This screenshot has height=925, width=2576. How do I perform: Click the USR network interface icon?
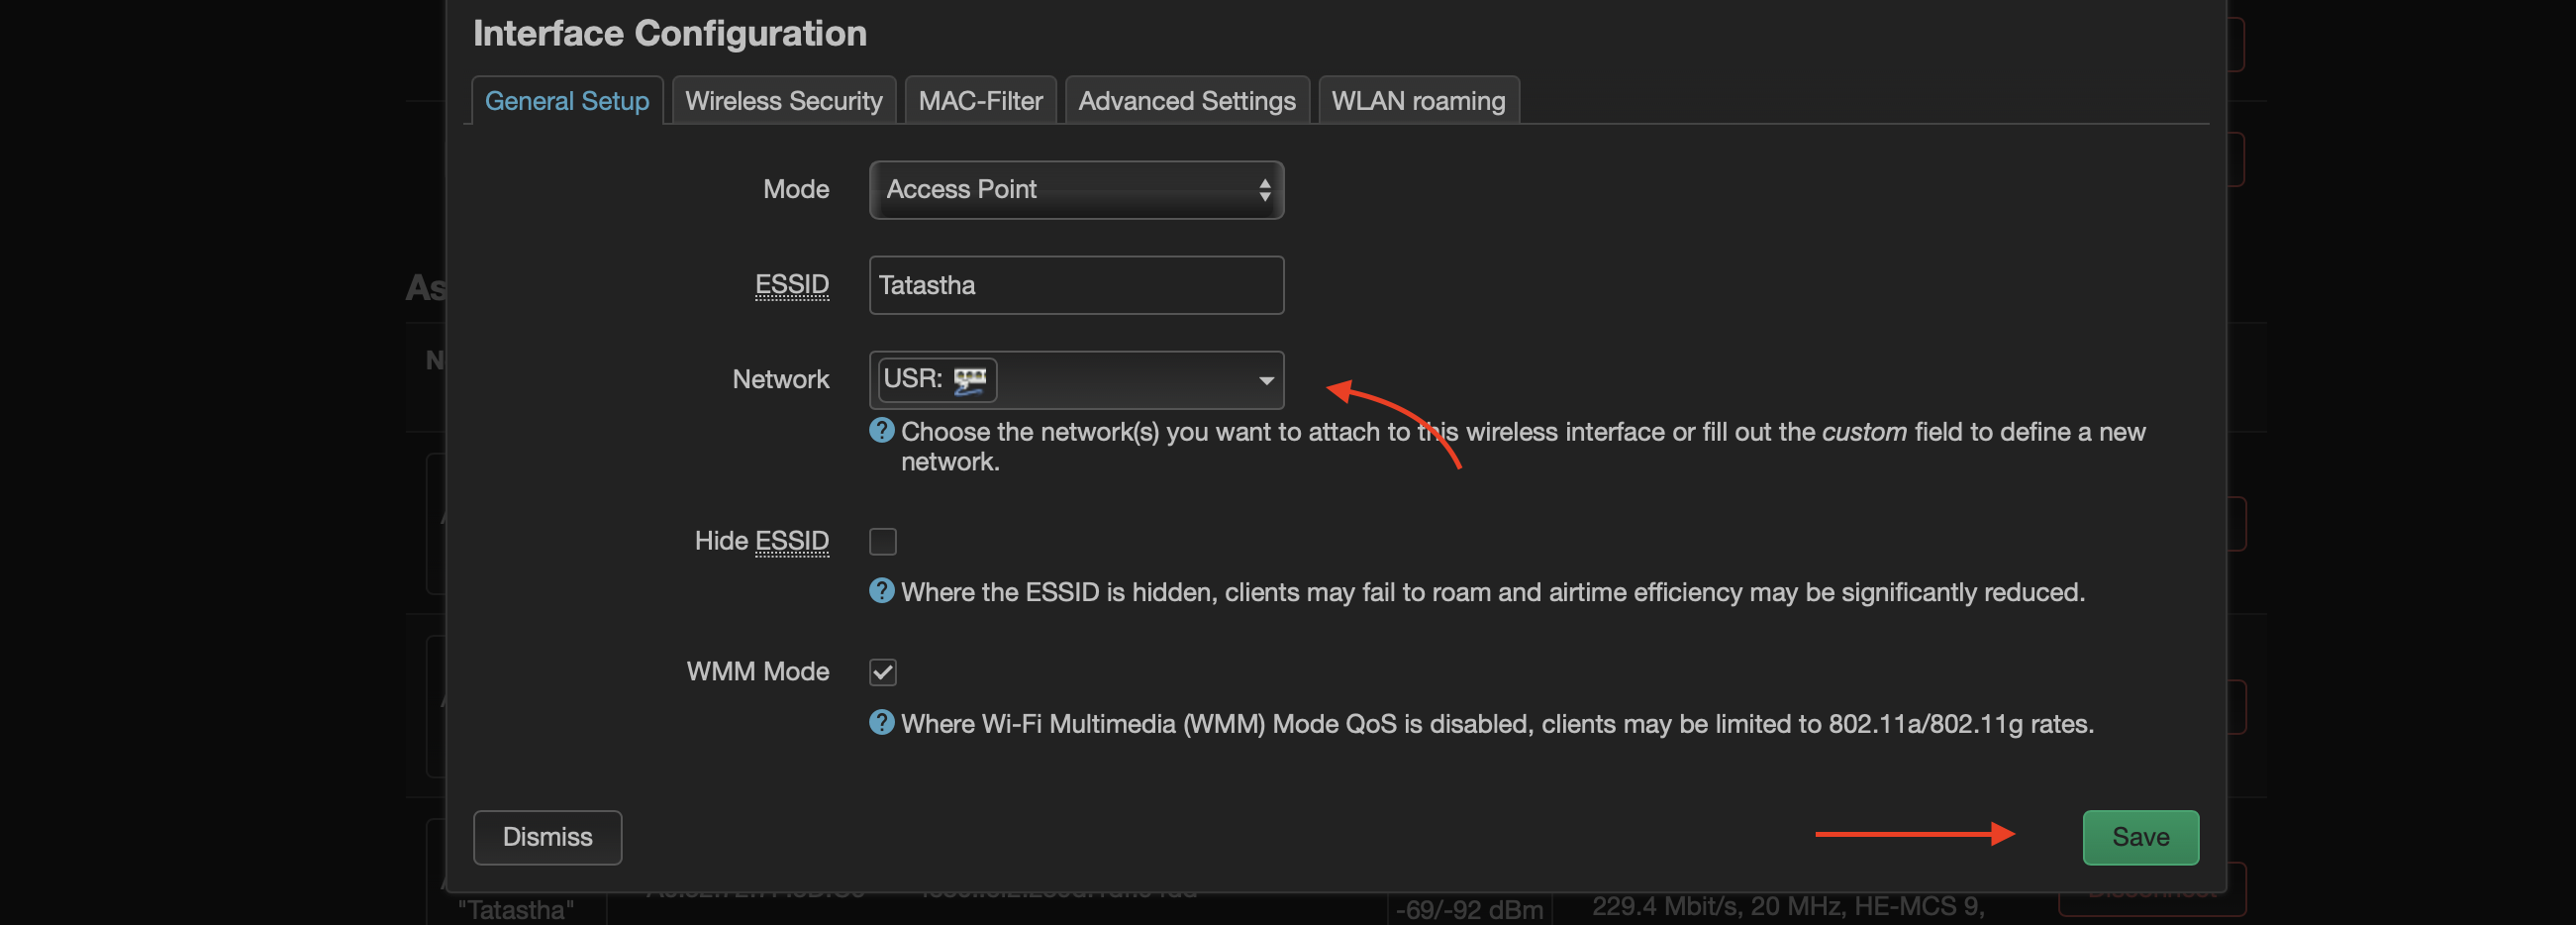[969, 380]
